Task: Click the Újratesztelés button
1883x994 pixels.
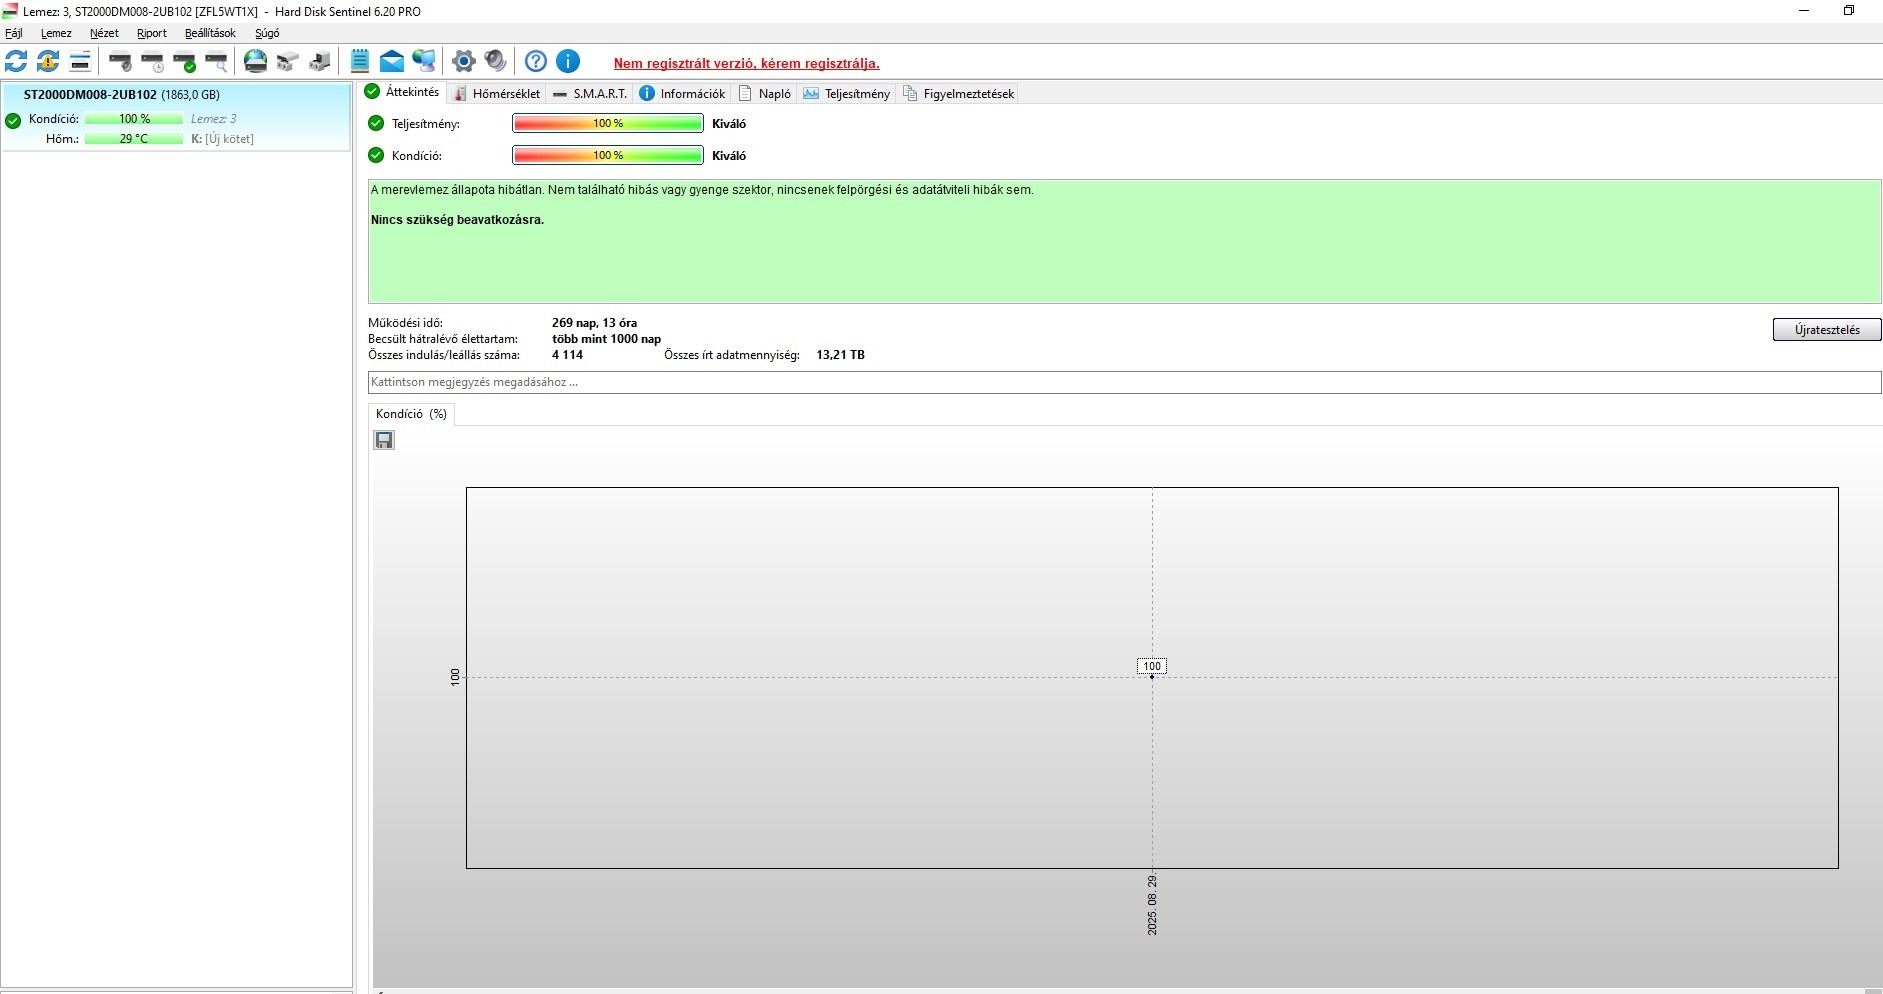Action: [1827, 330]
